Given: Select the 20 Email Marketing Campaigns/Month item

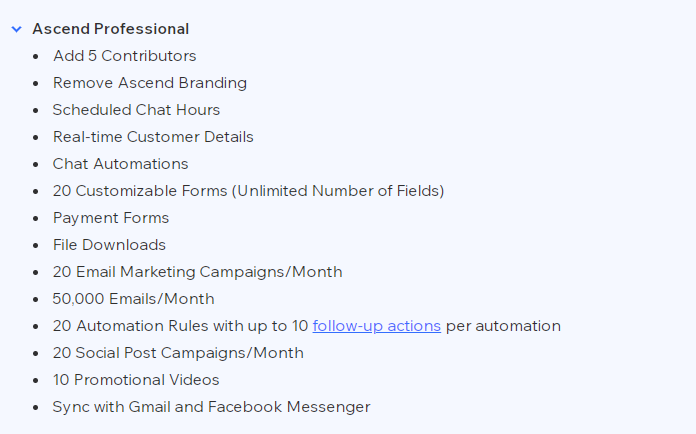Looking at the screenshot, I should [x=198, y=272].
